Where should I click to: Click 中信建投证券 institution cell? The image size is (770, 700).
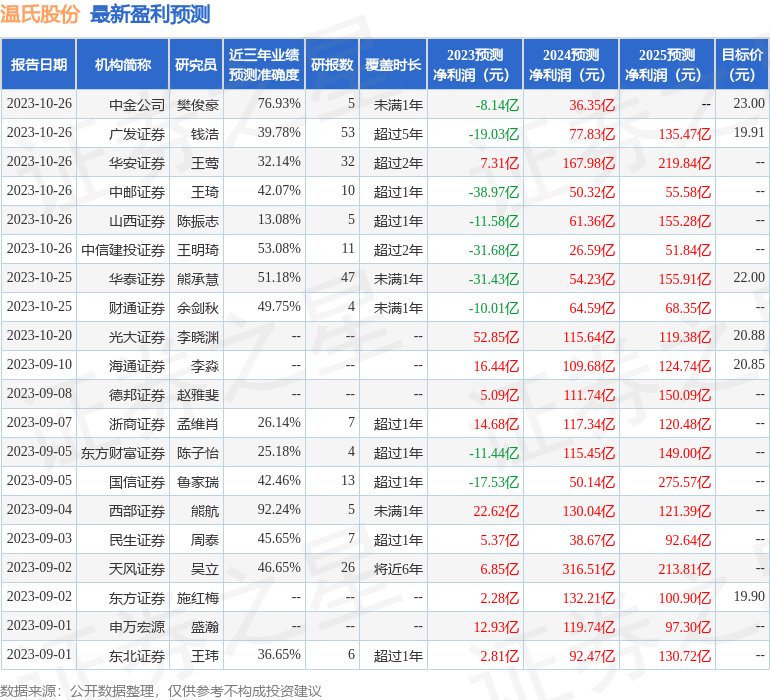point(123,249)
